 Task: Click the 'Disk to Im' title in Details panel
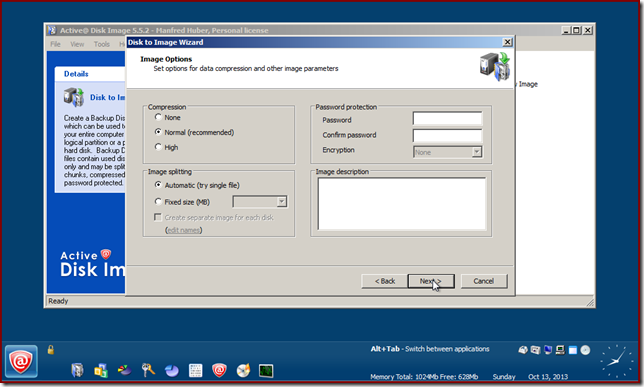click(108, 97)
